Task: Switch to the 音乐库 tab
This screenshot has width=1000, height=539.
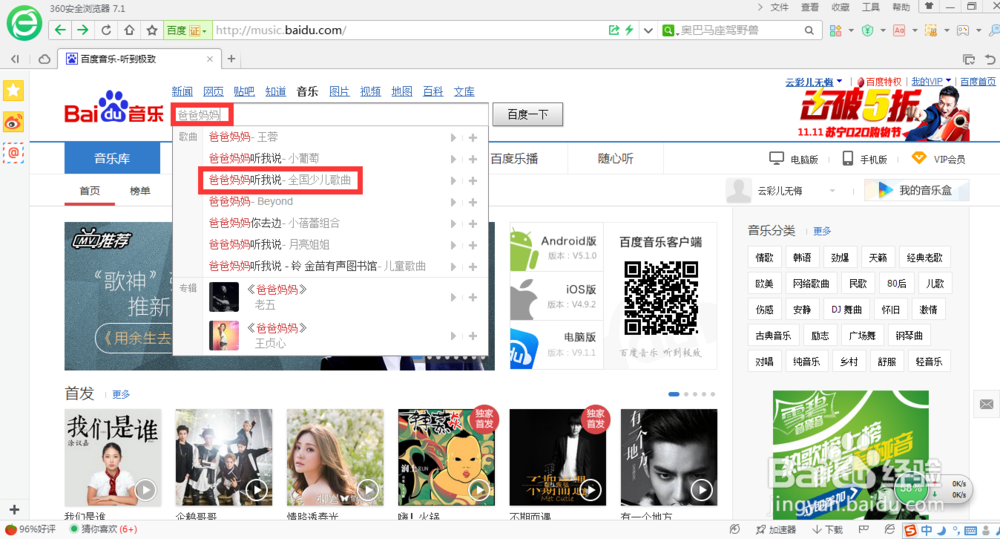Action: tap(112, 158)
